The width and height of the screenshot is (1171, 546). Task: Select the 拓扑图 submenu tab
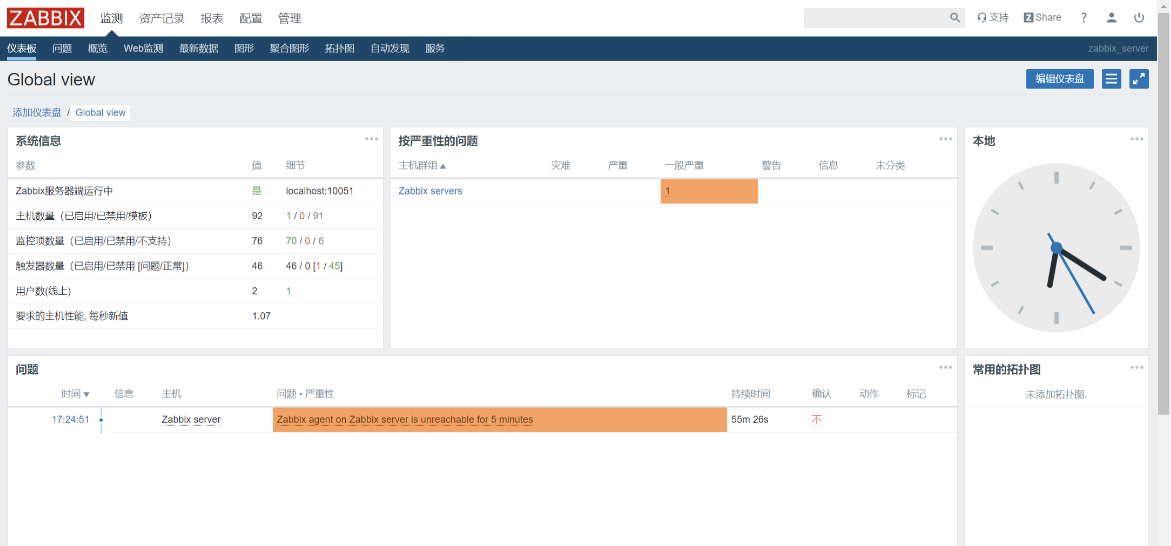point(340,49)
